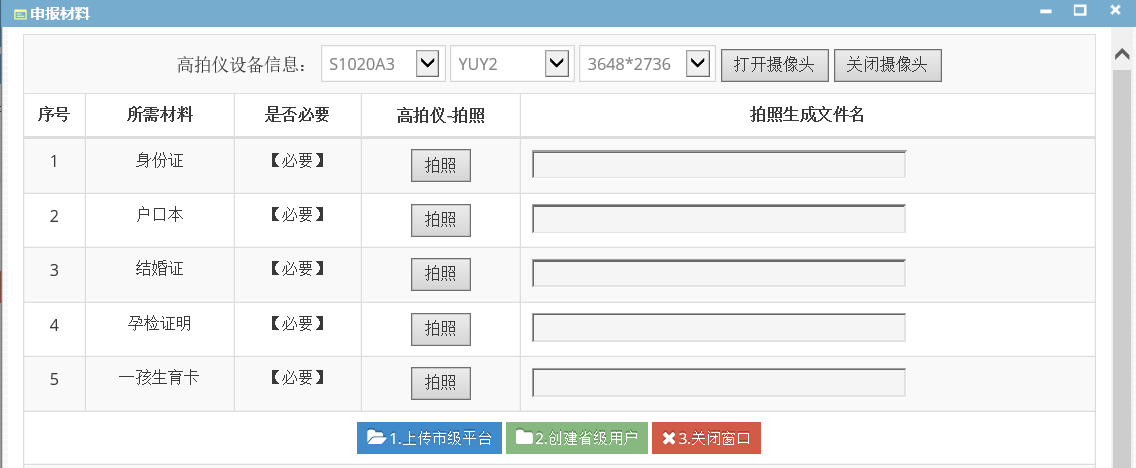Image resolution: width=1136 pixels, height=468 pixels.
Task: Click the 打开摄像头 button
Action: 774,64
